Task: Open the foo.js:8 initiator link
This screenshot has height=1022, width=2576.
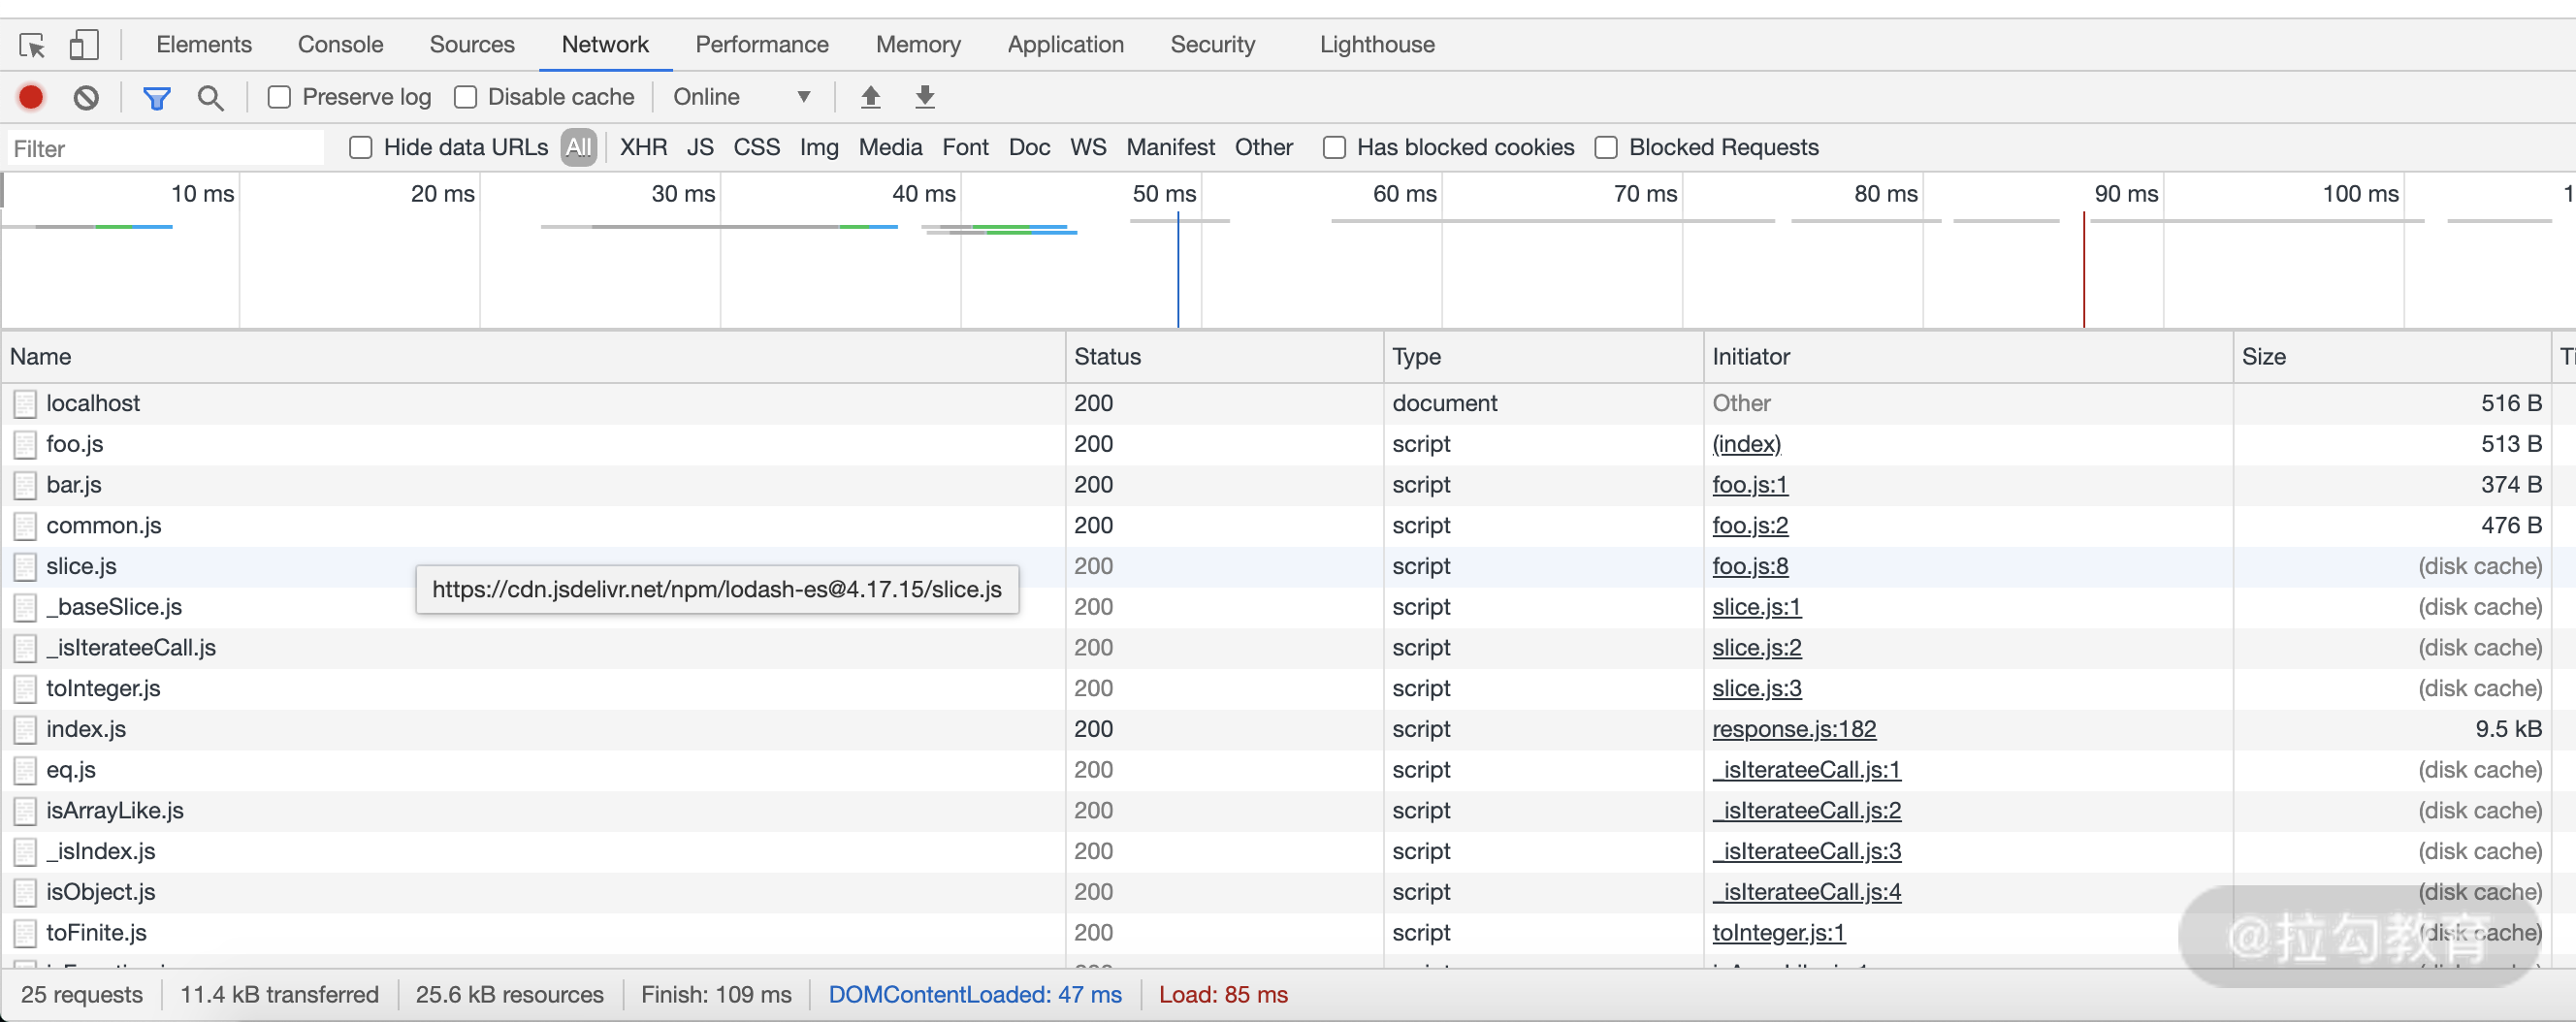Action: (x=1749, y=566)
